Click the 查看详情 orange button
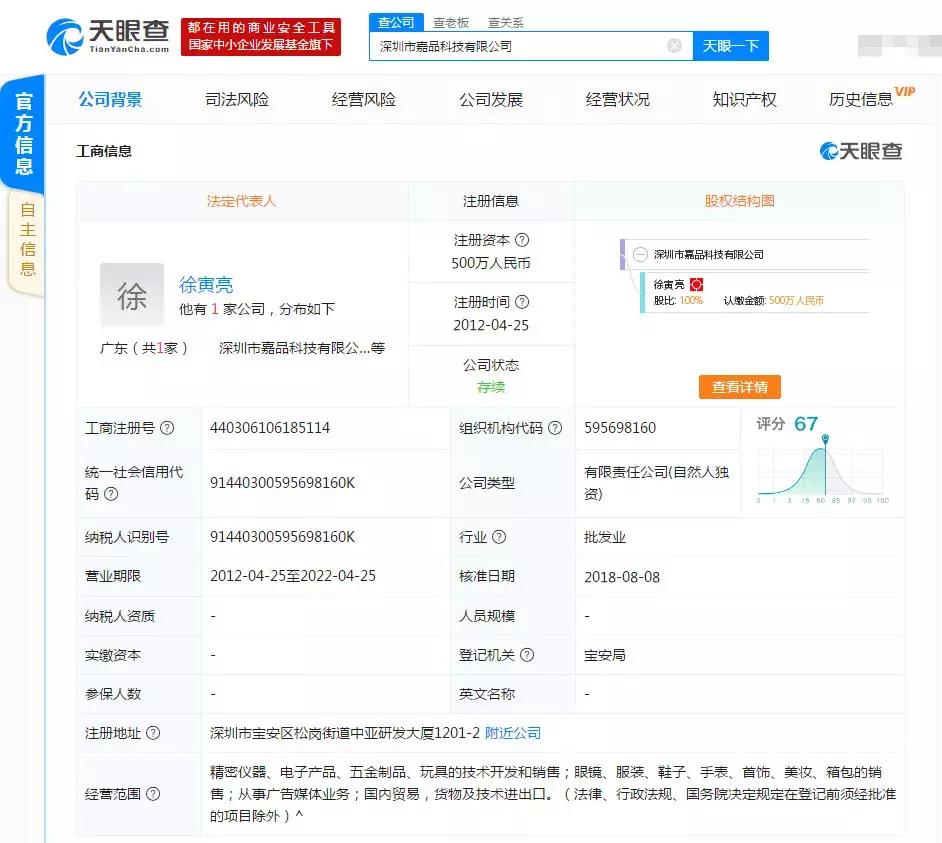Viewport: 942px width, 843px height. (x=739, y=387)
